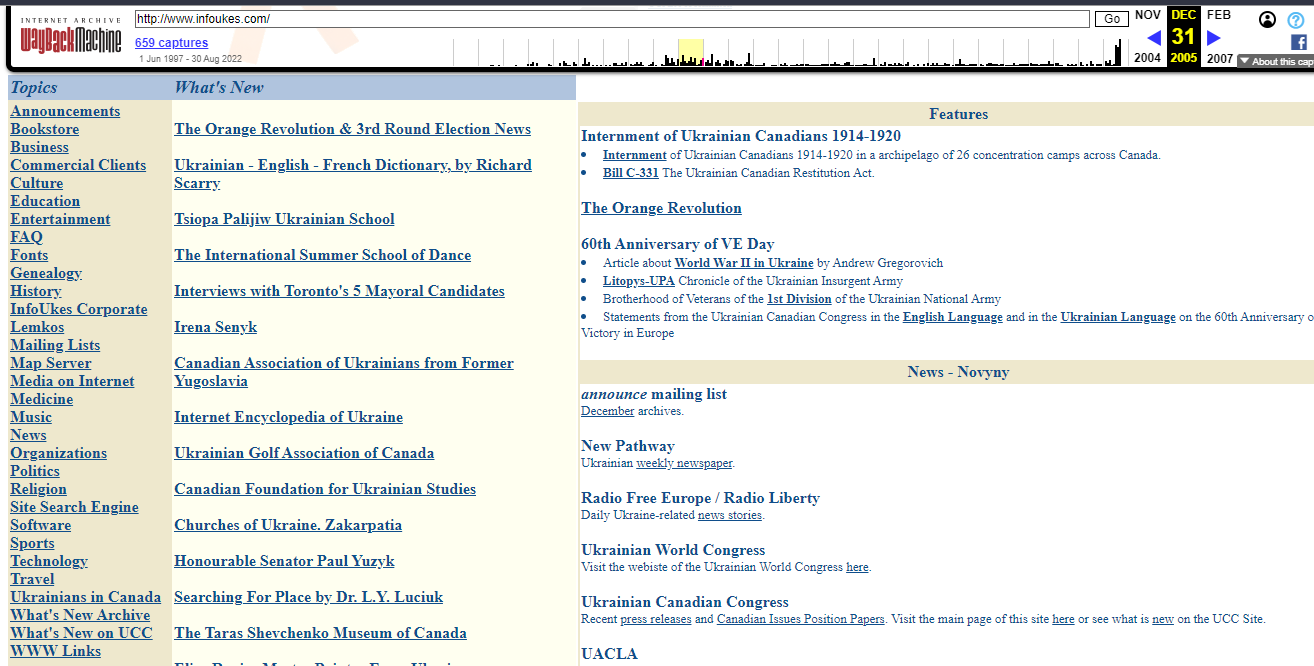Viewport: 1314px width, 666px height.
Task: Open the user account icon
Action: point(1267,19)
